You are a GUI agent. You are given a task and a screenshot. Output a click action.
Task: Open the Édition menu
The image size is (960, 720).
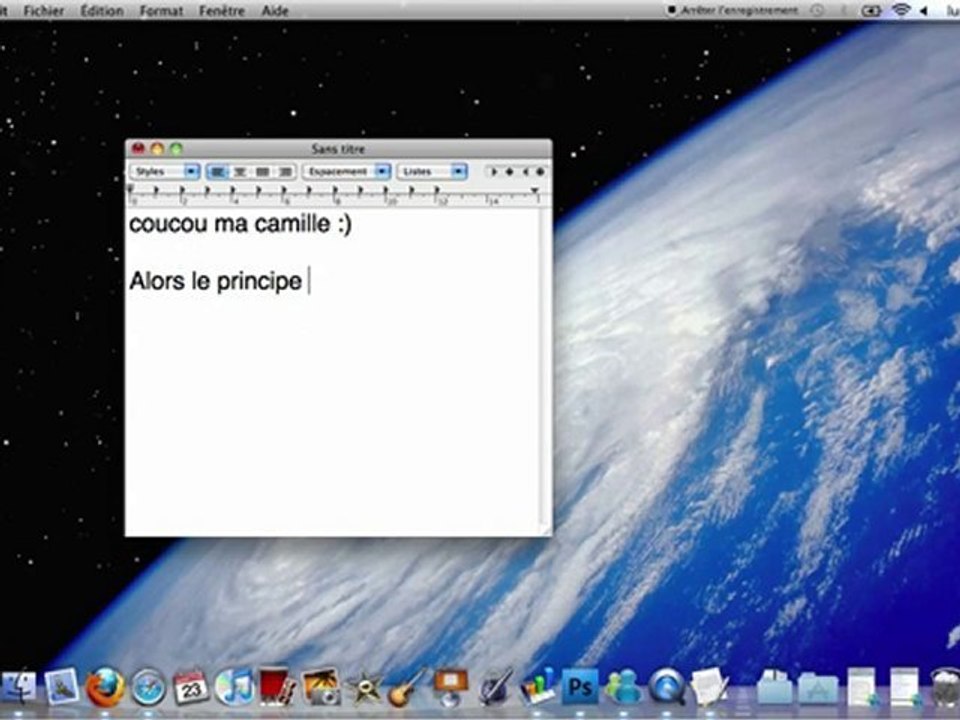coord(102,10)
